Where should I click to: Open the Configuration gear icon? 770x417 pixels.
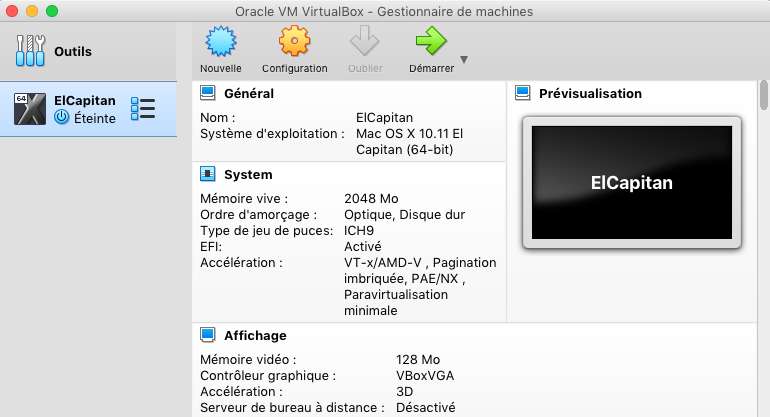295,41
